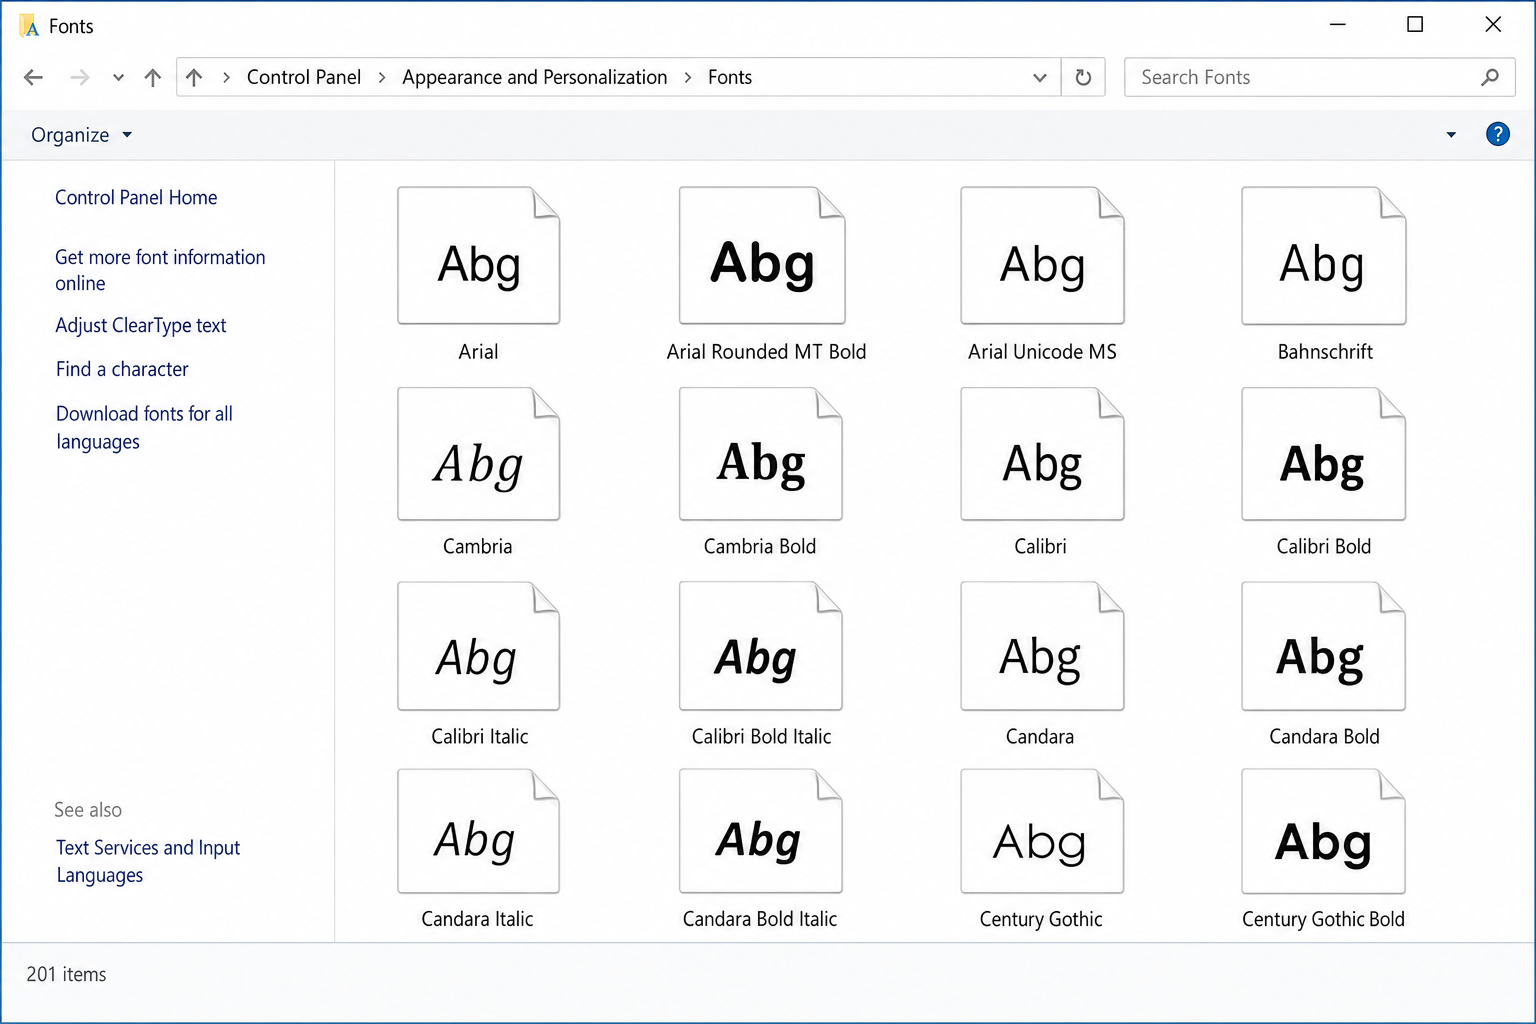
Task: Open the recent locations dropdown
Action: coord(118,77)
